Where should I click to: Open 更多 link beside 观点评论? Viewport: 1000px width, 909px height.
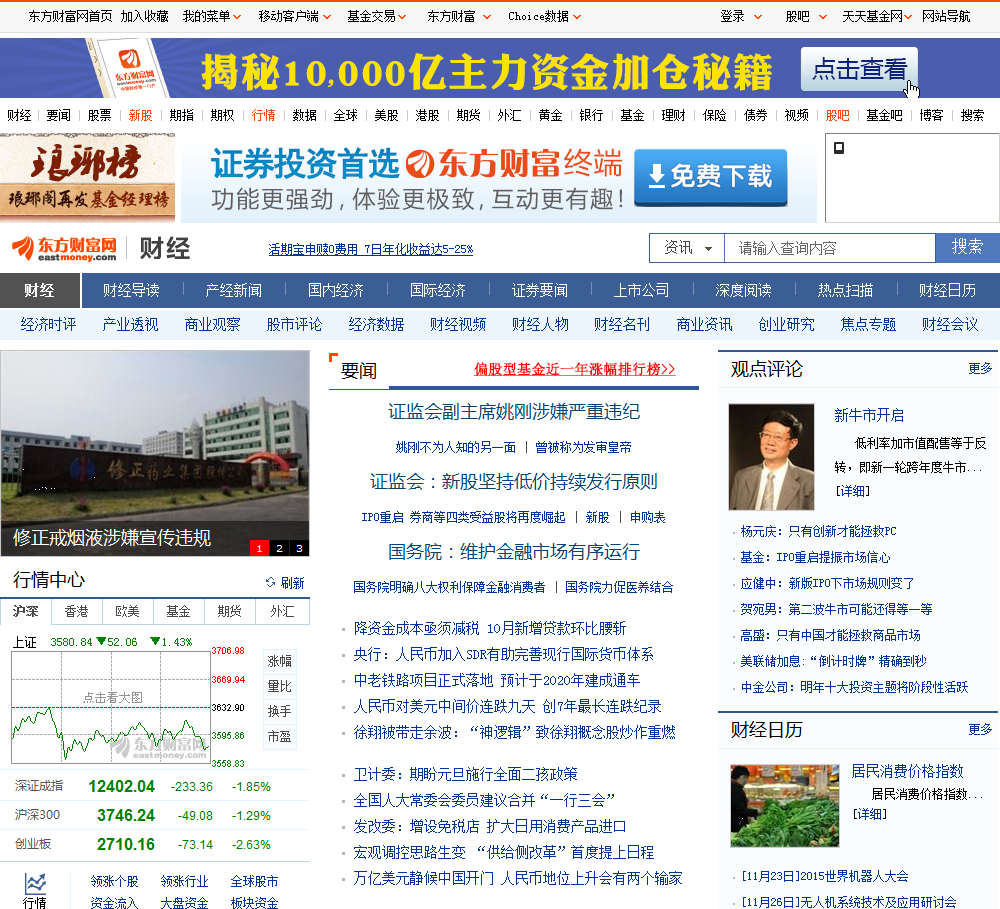point(980,369)
